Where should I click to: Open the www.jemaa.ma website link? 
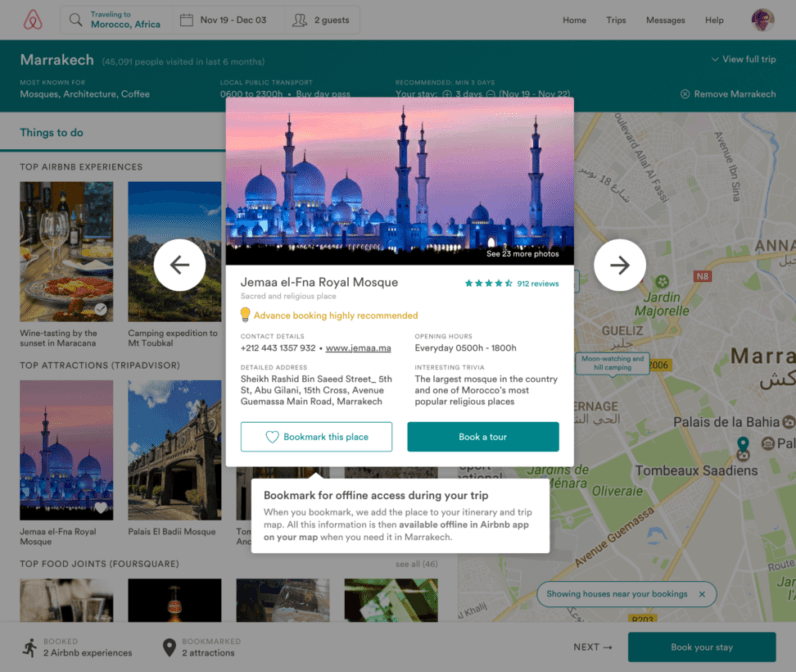(358, 349)
